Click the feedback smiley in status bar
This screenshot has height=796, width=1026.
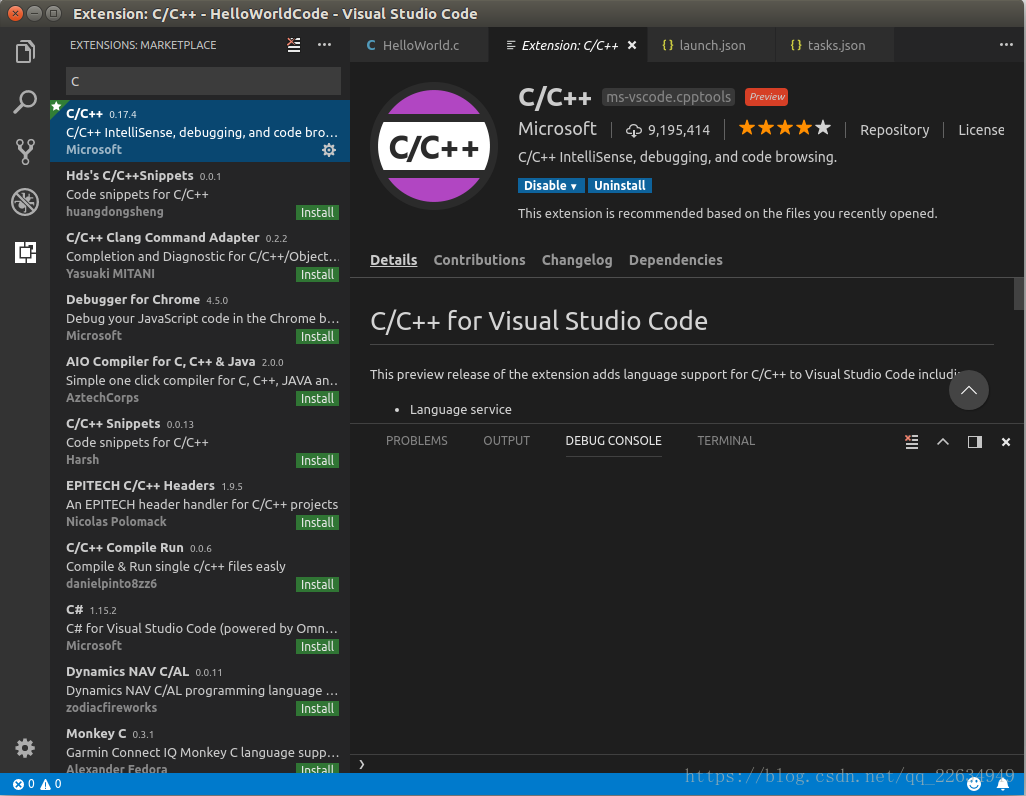974,784
